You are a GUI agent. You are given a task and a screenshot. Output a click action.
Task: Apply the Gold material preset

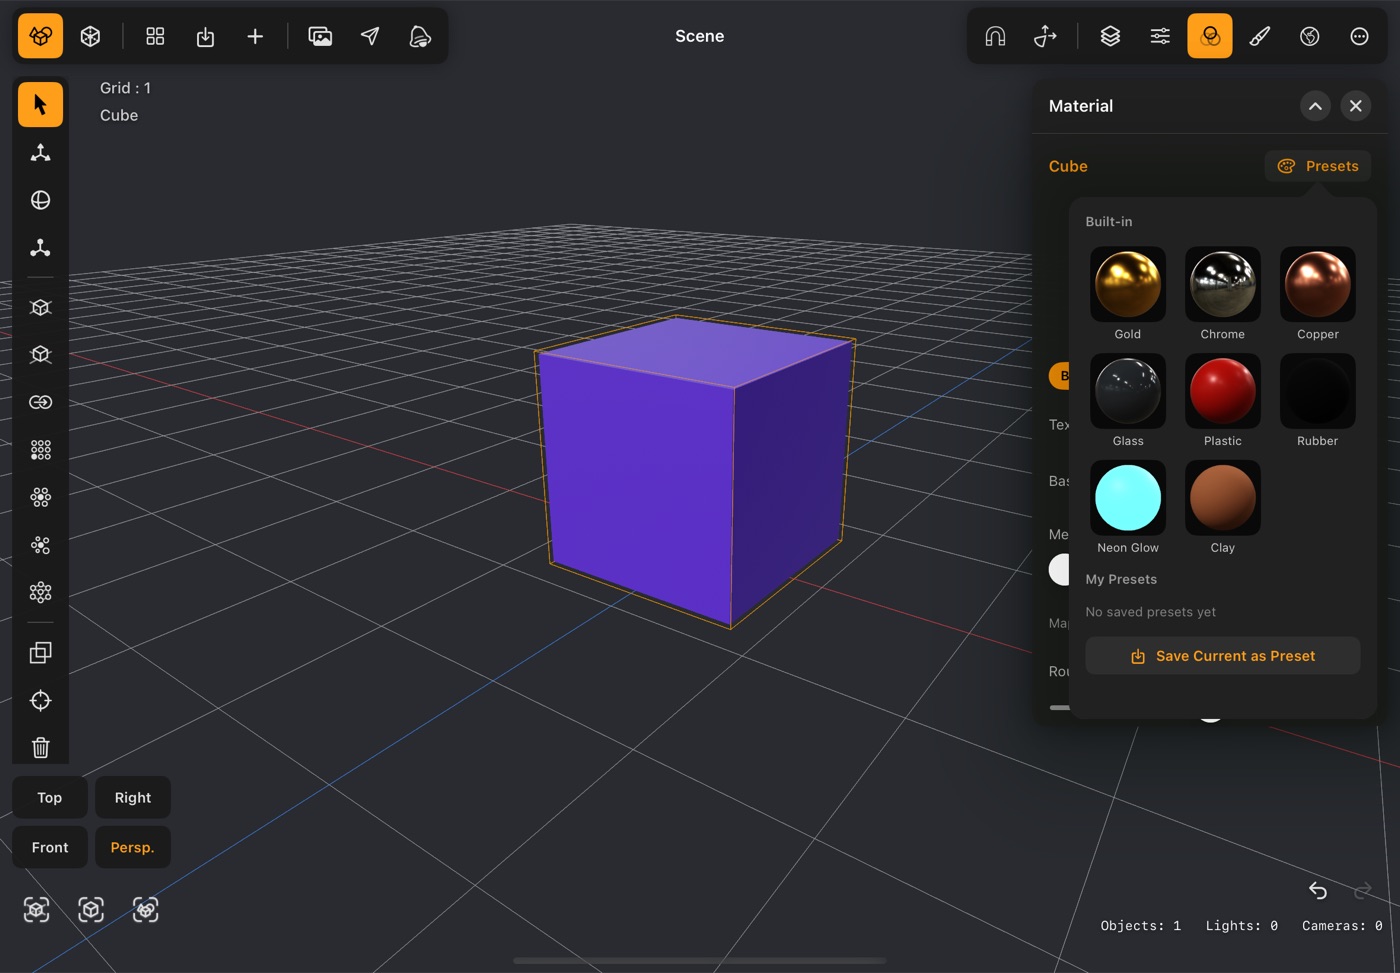(x=1128, y=284)
